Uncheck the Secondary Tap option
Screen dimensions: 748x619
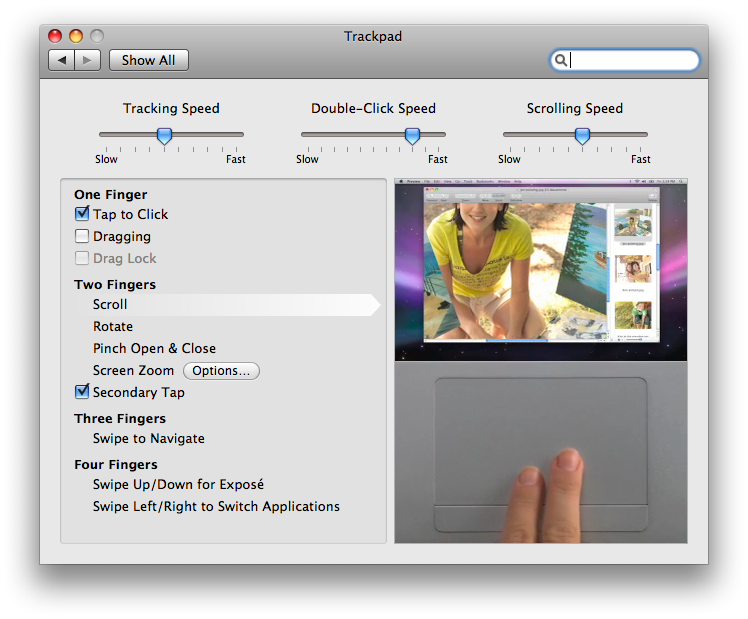82,392
